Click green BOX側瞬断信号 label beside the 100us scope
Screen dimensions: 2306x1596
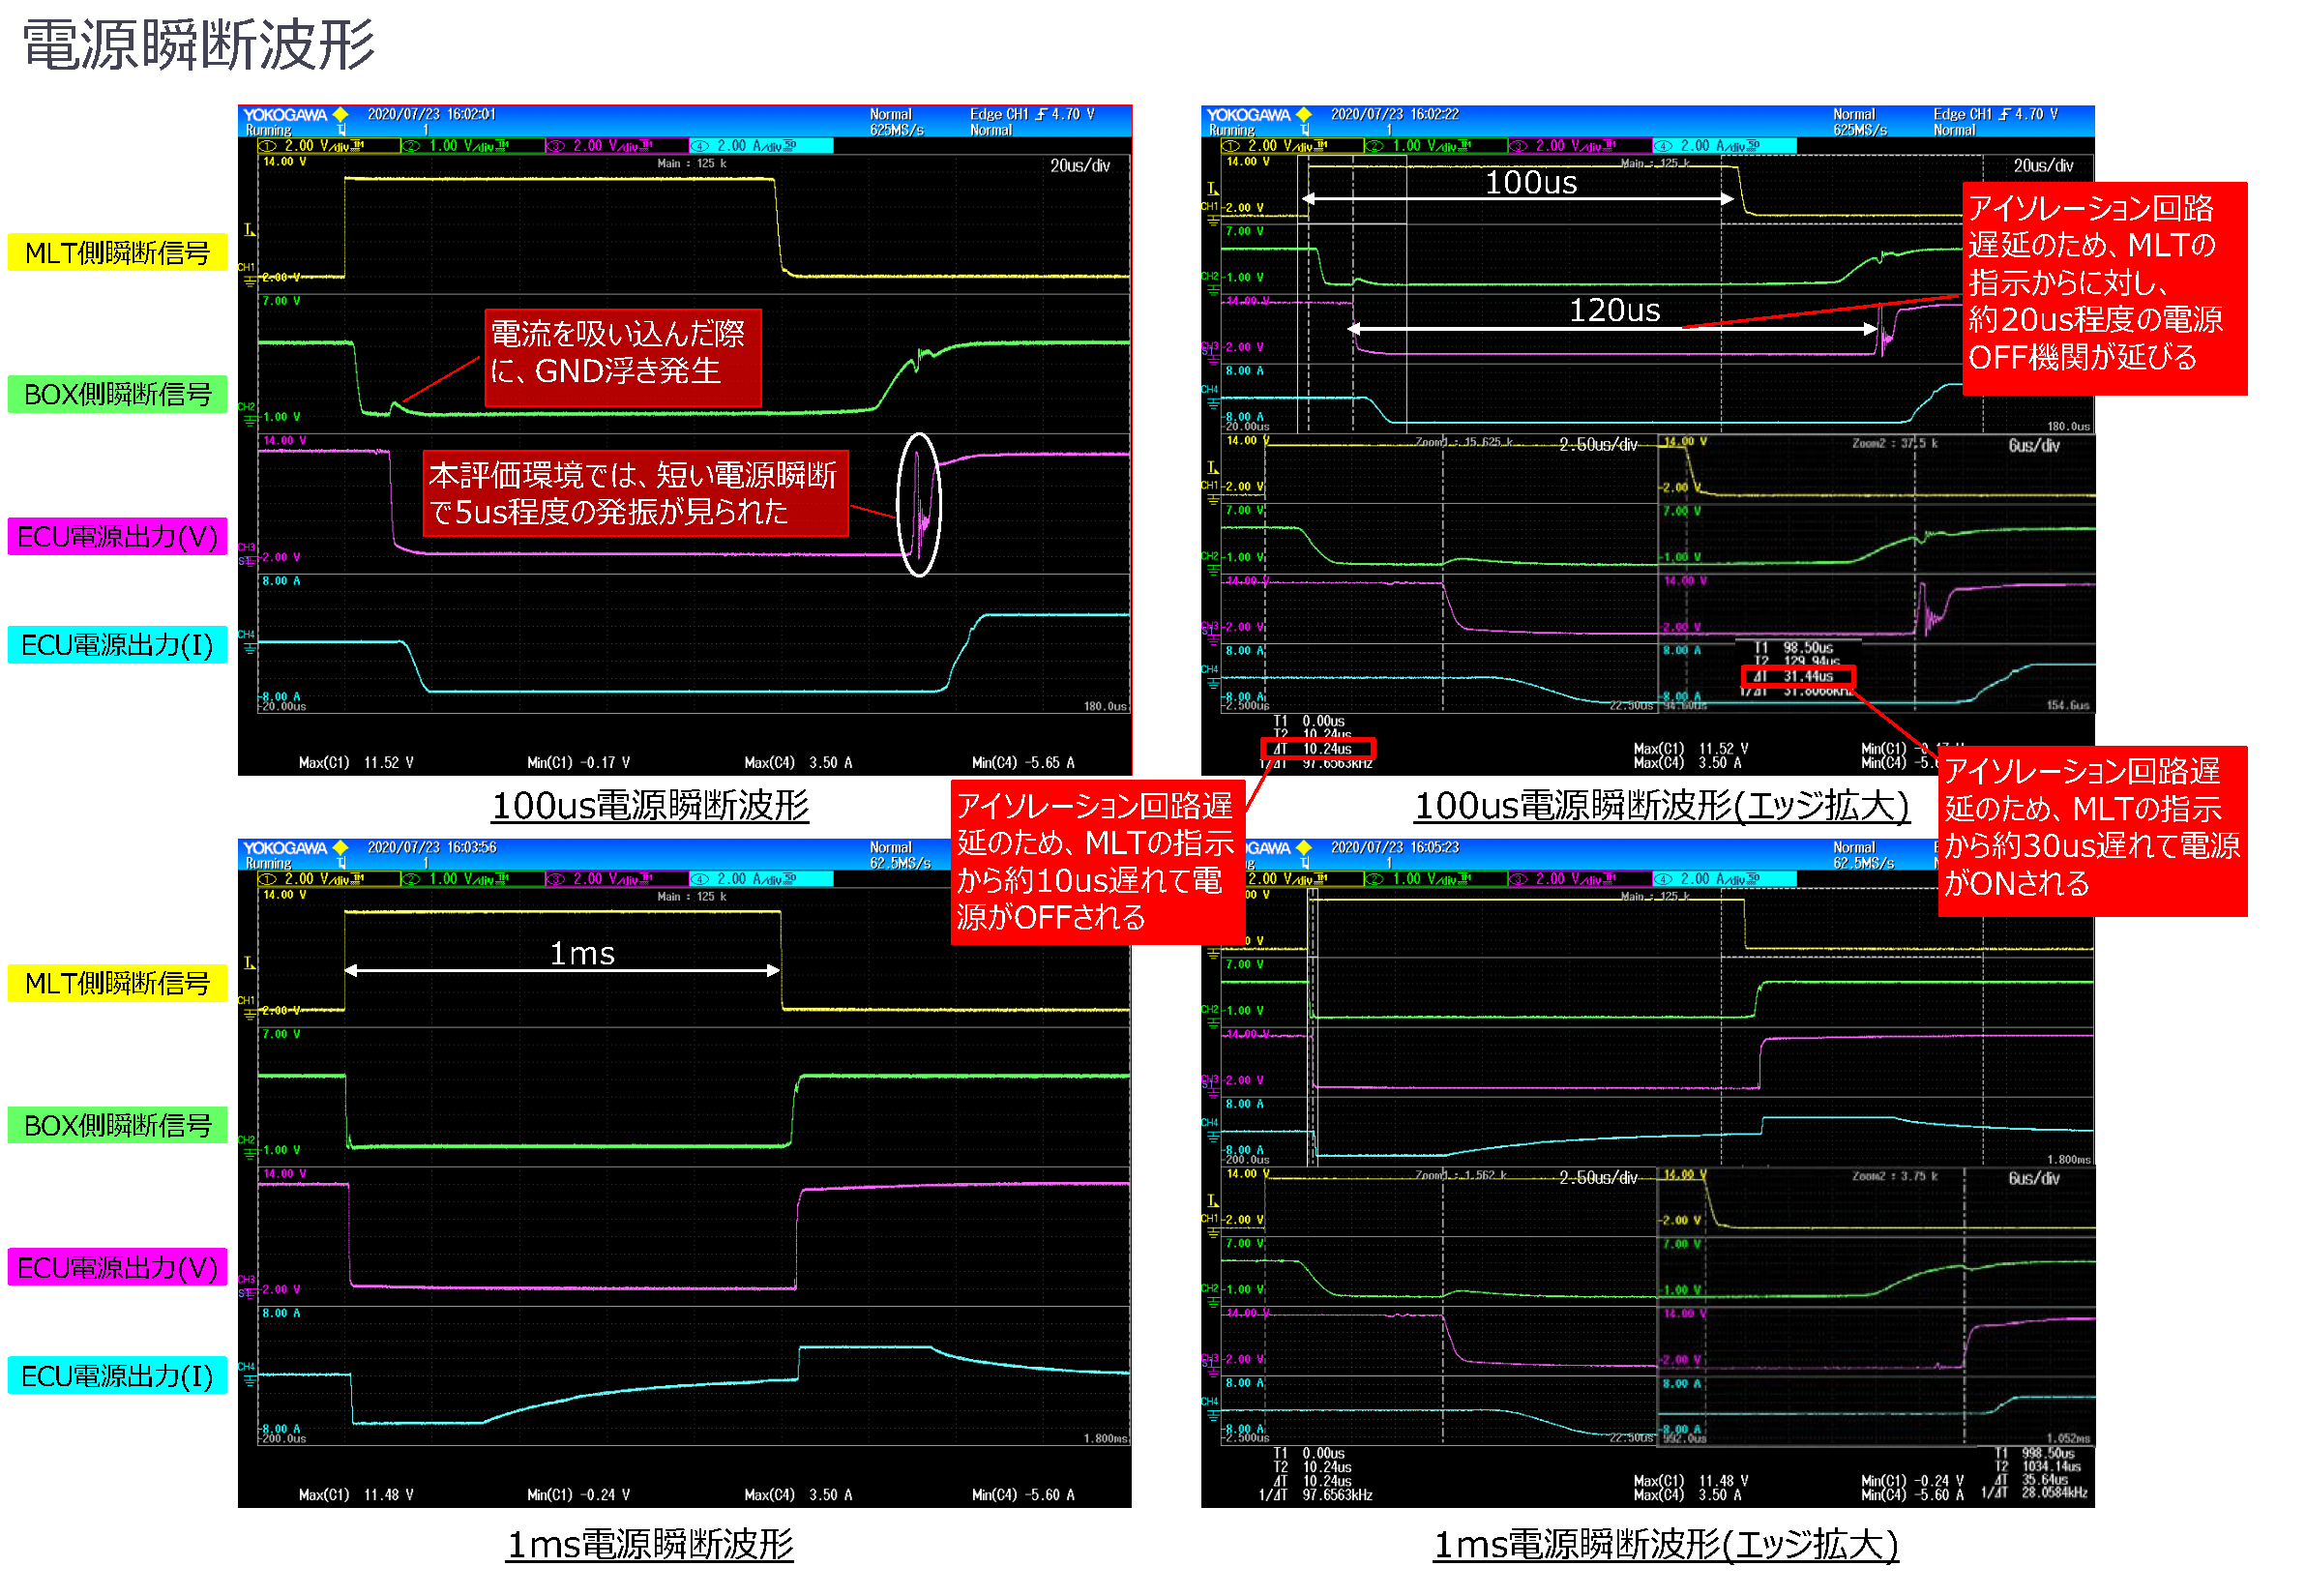point(117,394)
